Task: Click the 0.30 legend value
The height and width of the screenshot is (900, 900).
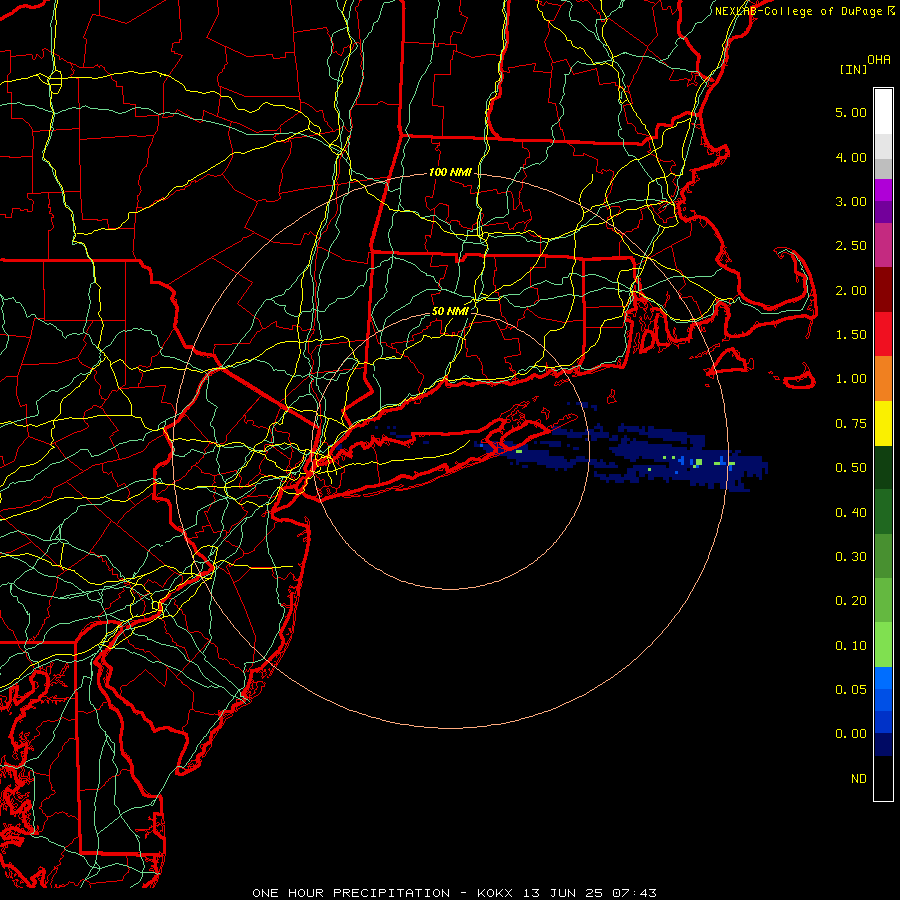Action: (851, 557)
